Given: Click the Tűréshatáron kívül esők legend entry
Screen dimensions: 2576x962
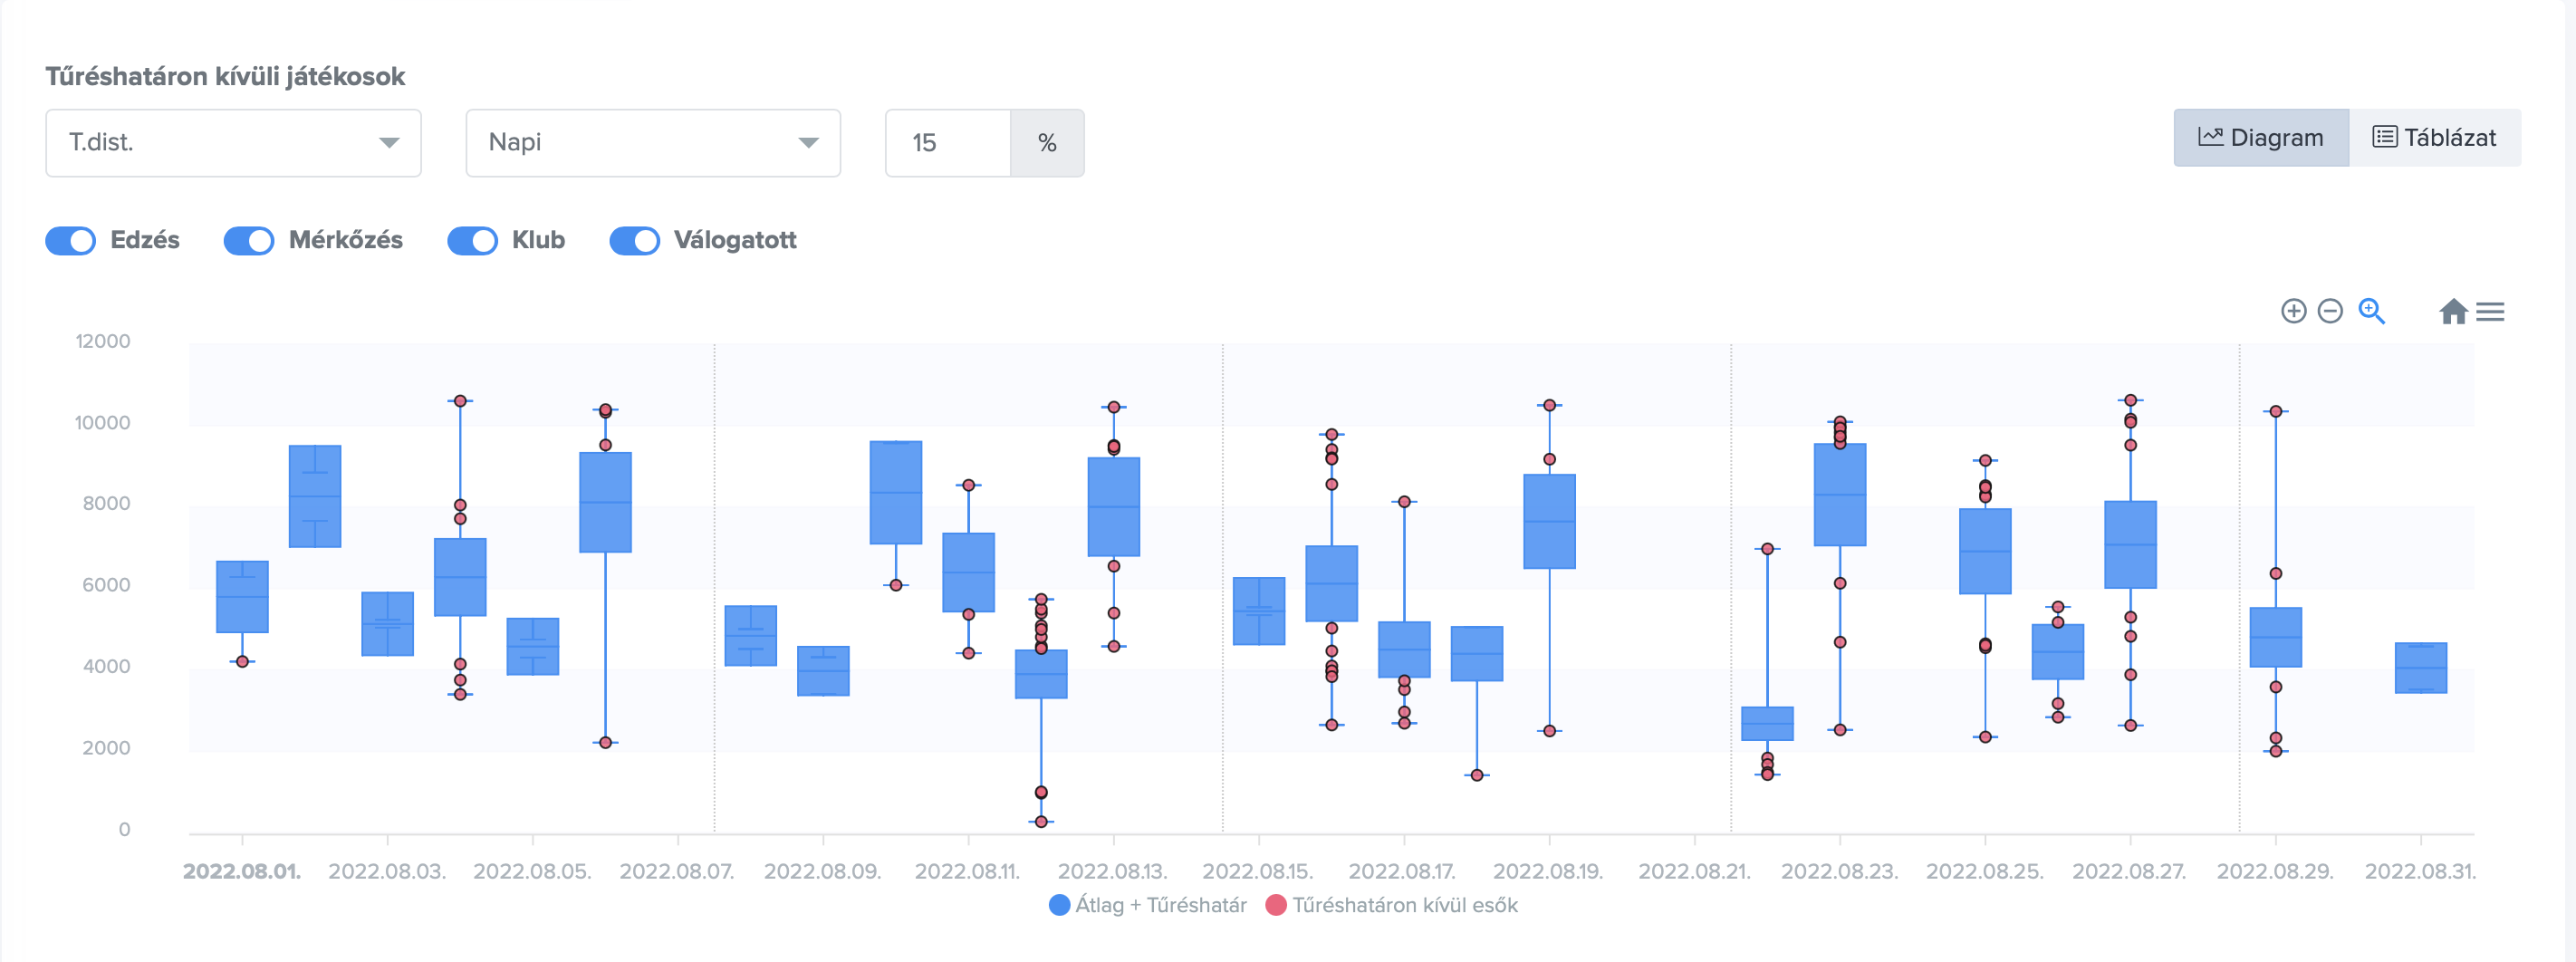Looking at the screenshot, I should (x=1404, y=905).
